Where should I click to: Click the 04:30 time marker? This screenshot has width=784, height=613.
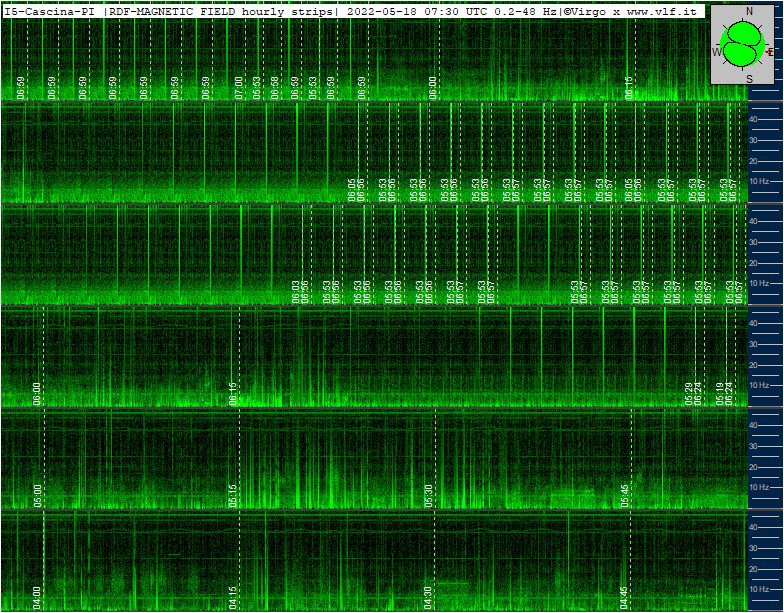pos(429,597)
